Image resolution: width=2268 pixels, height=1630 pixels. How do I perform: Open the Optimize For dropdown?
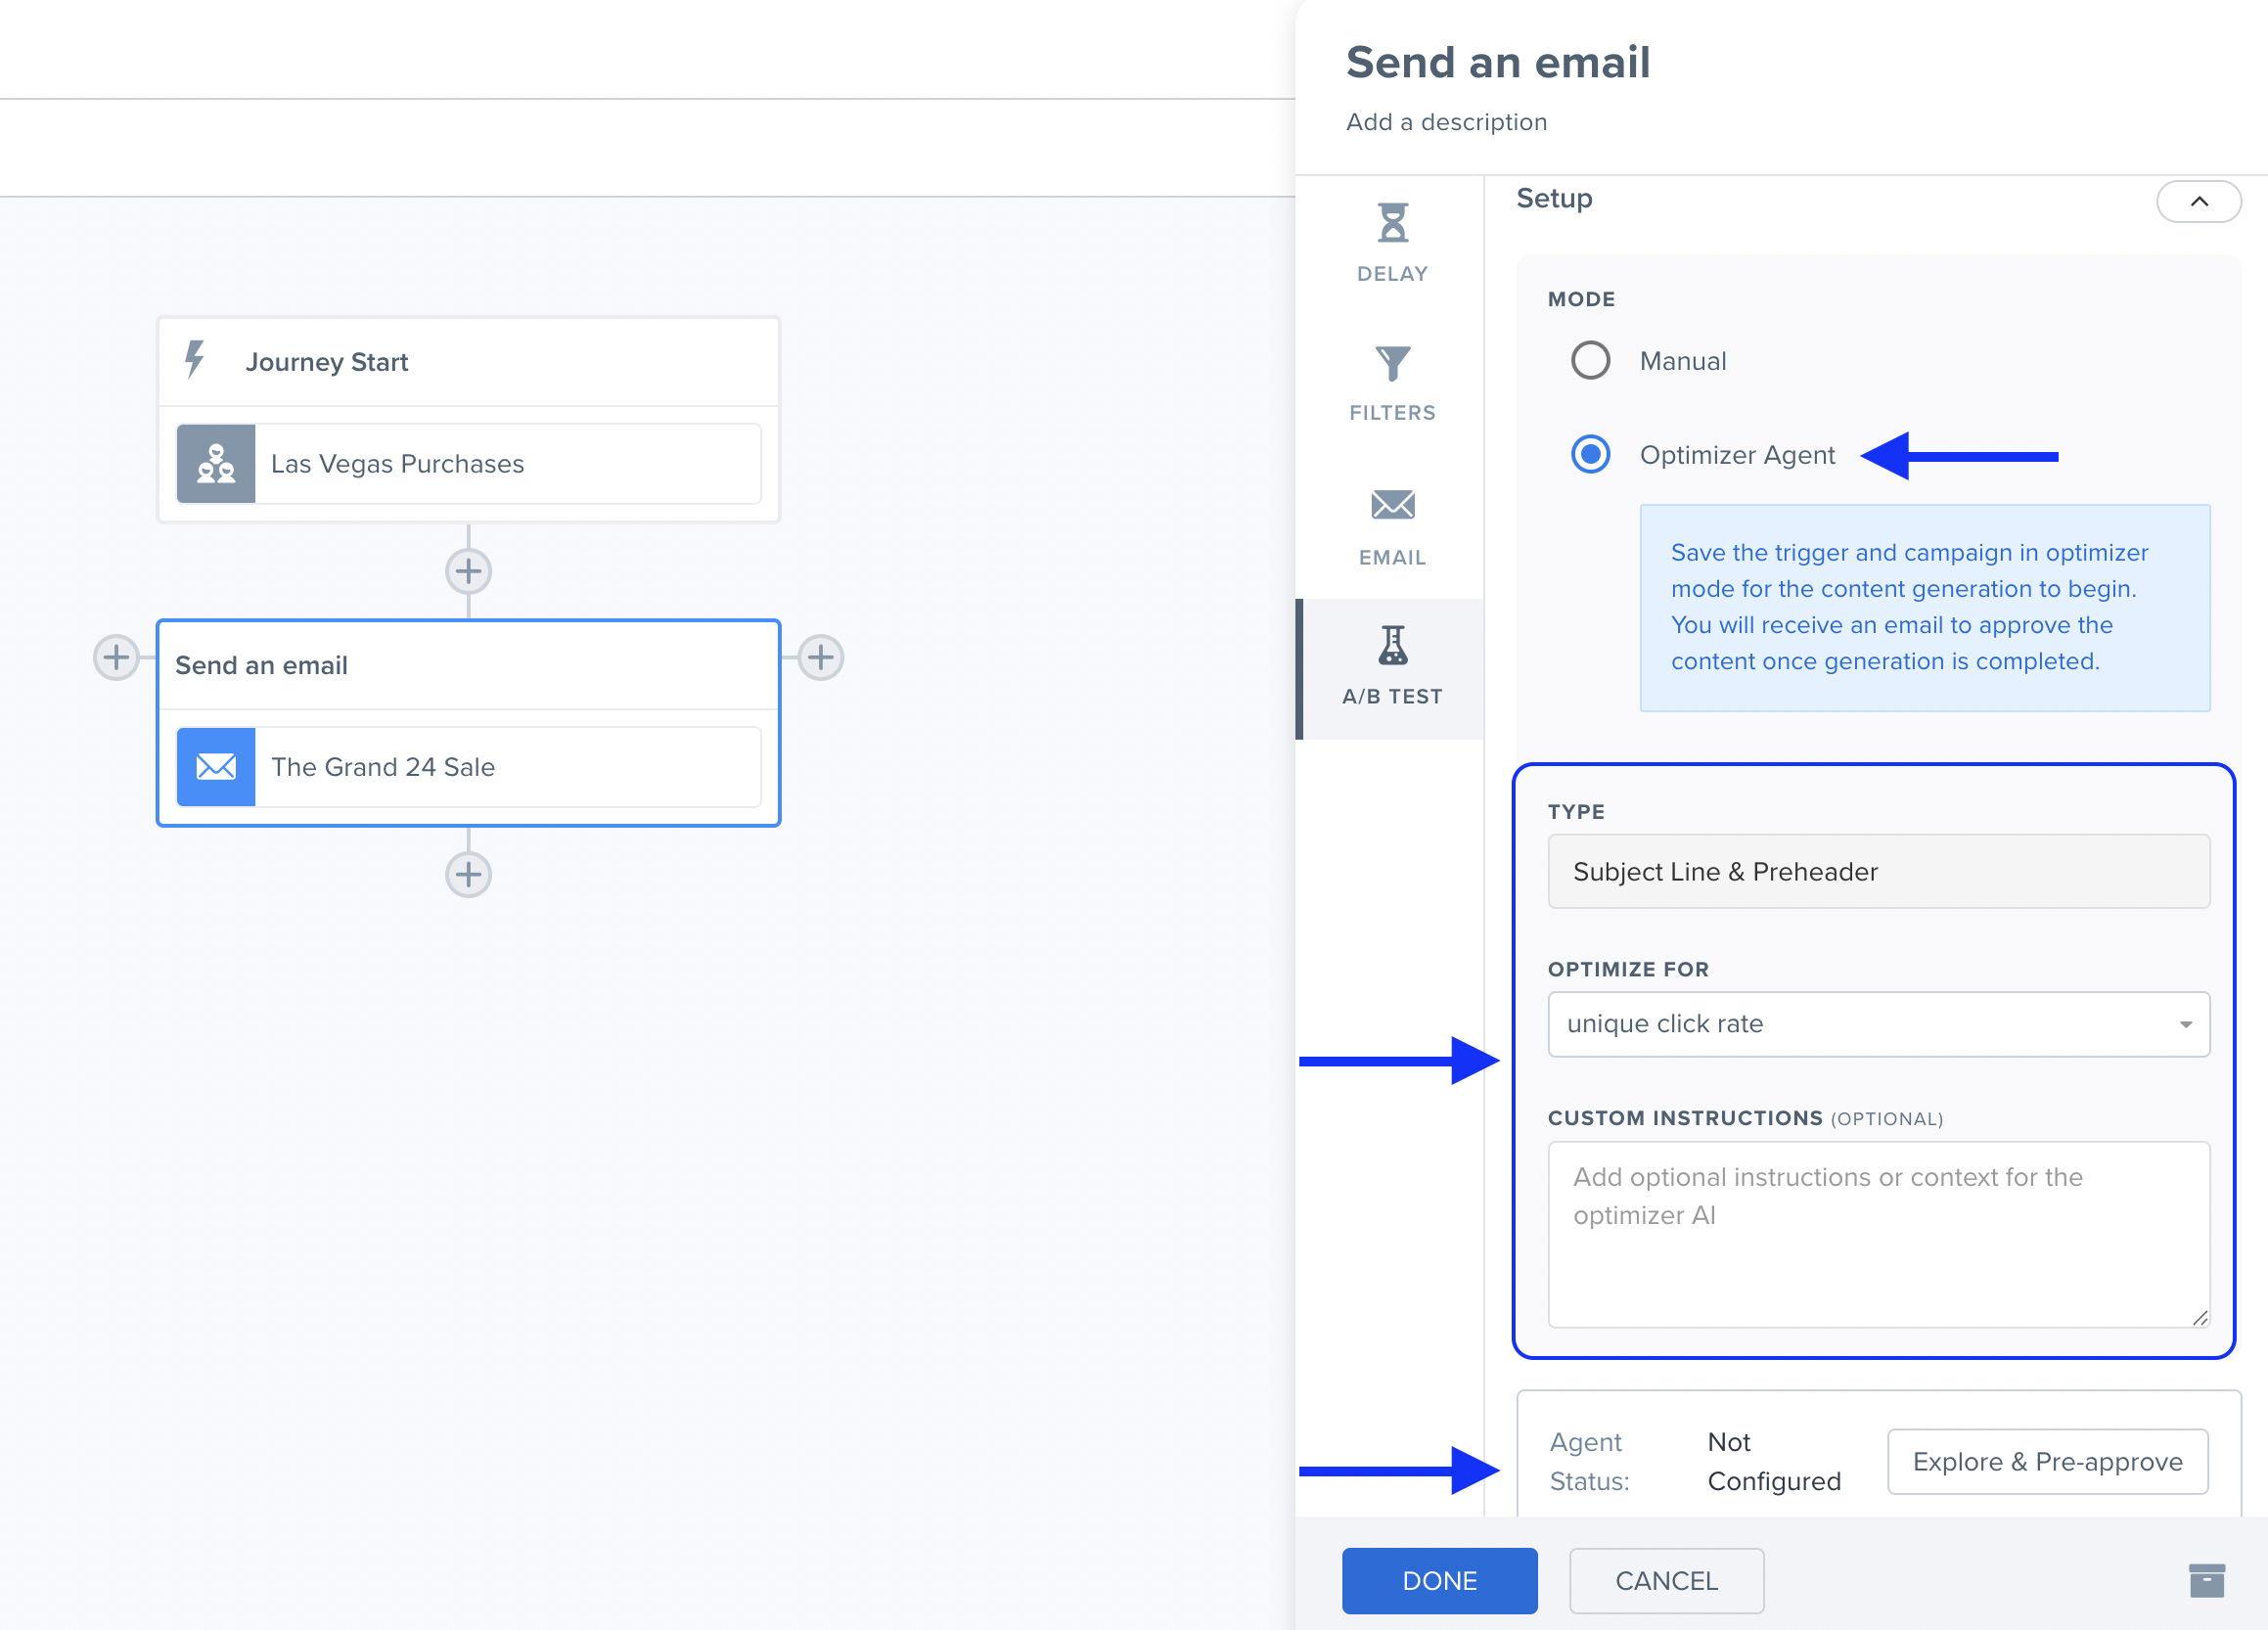[x=1878, y=1024]
